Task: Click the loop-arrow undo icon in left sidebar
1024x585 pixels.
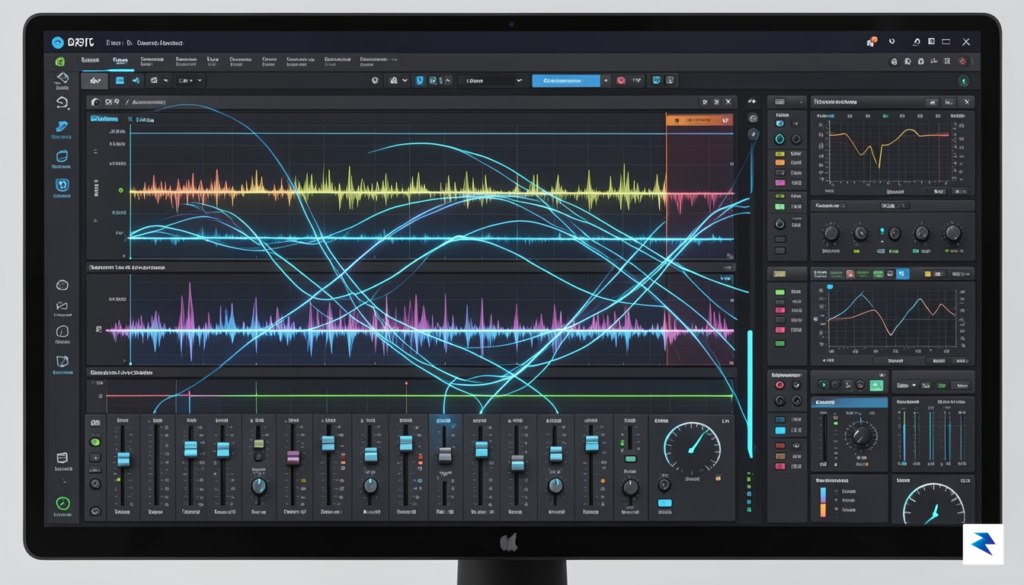Action: tap(62, 103)
